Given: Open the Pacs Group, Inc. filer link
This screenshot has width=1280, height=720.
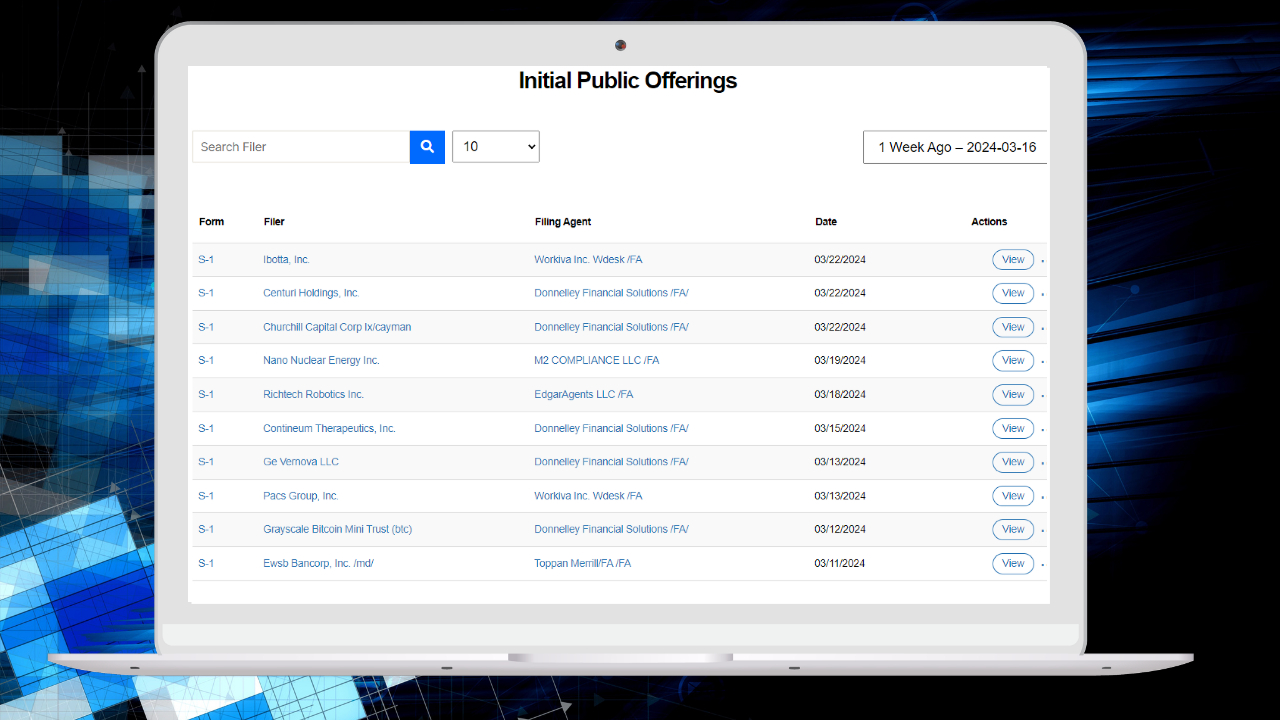Looking at the screenshot, I should click(x=300, y=495).
